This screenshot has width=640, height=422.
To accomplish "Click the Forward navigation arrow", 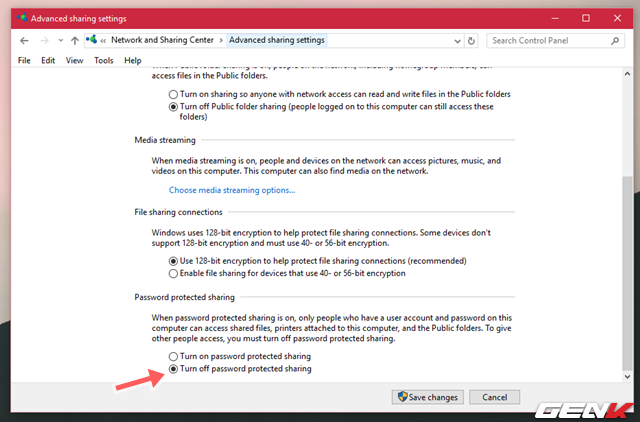I will [46, 40].
